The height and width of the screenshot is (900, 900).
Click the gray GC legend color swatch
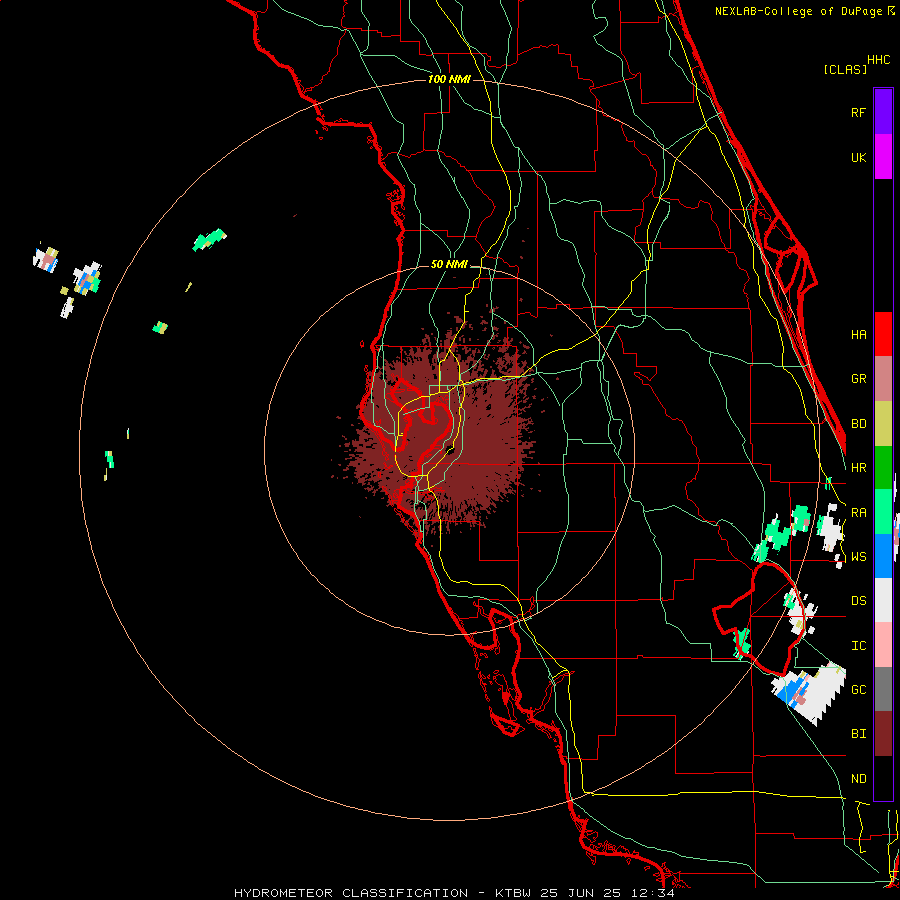click(x=883, y=689)
